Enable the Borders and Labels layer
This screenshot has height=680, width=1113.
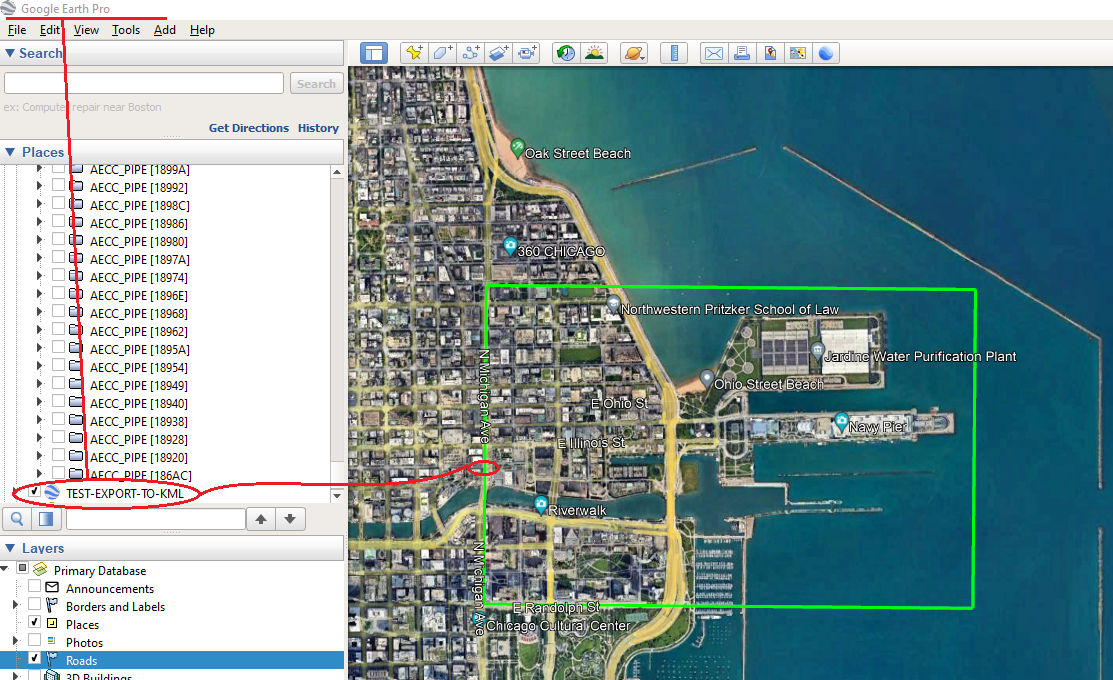34,604
